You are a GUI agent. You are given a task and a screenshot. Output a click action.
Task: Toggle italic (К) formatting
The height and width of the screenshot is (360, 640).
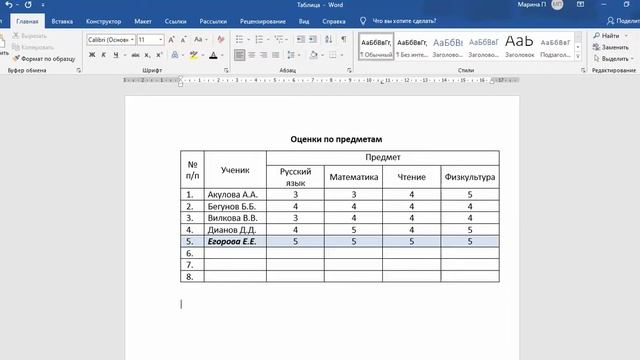pos(104,55)
